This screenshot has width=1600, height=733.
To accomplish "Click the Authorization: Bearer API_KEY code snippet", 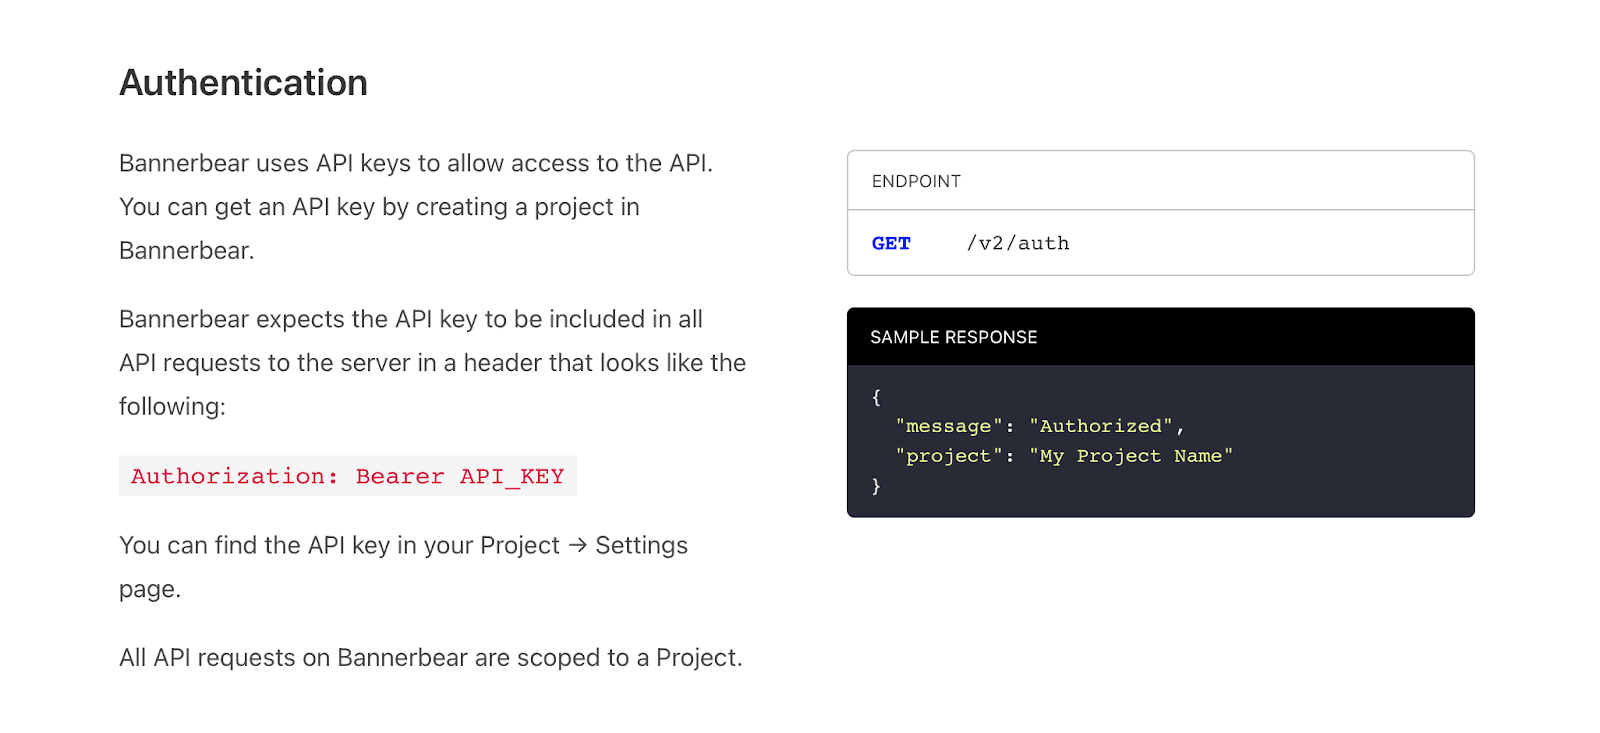I will [348, 476].
